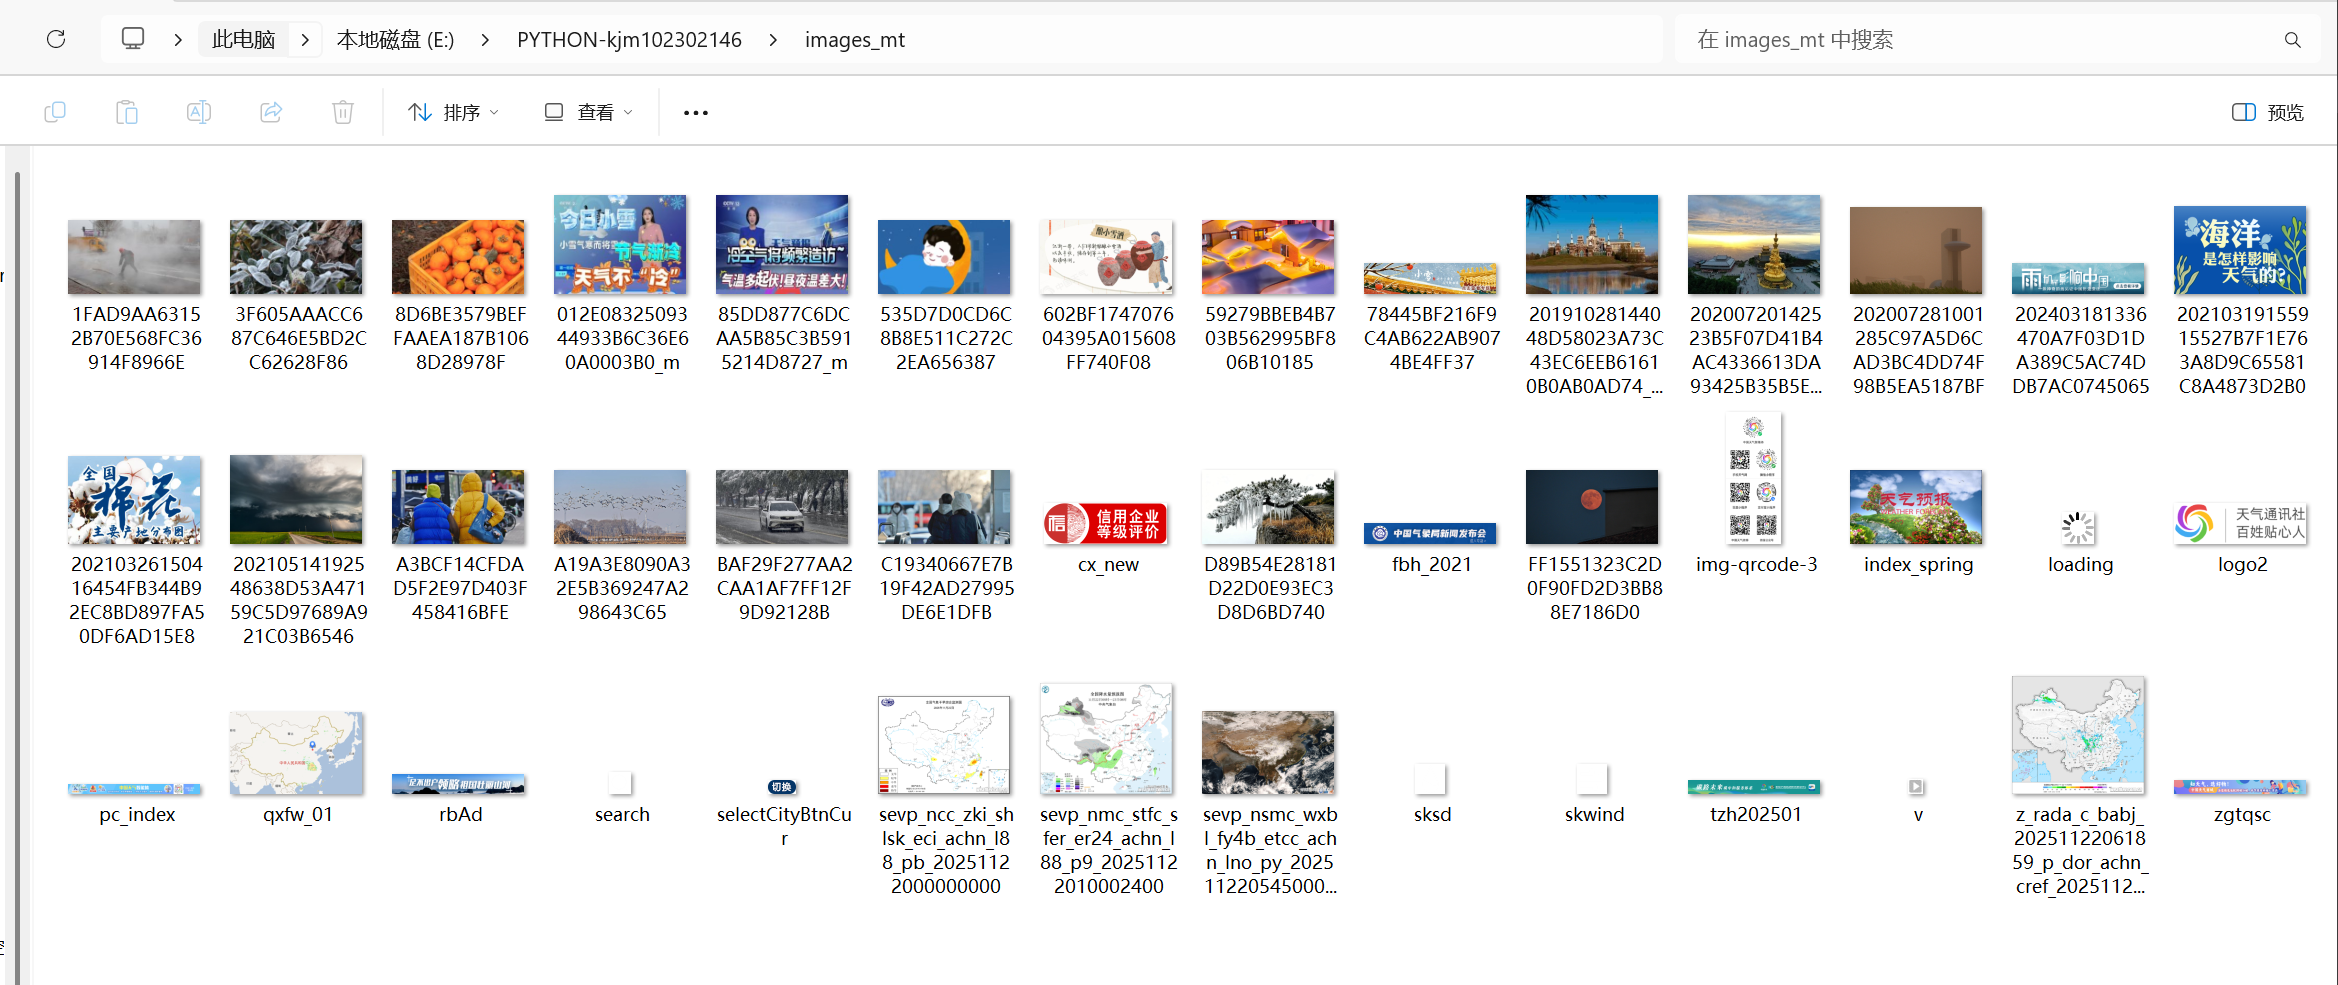Select file 1FAD9AA63152B70E568FC36914F8966E thumbnail
The width and height of the screenshot is (2338, 985).
point(135,257)
